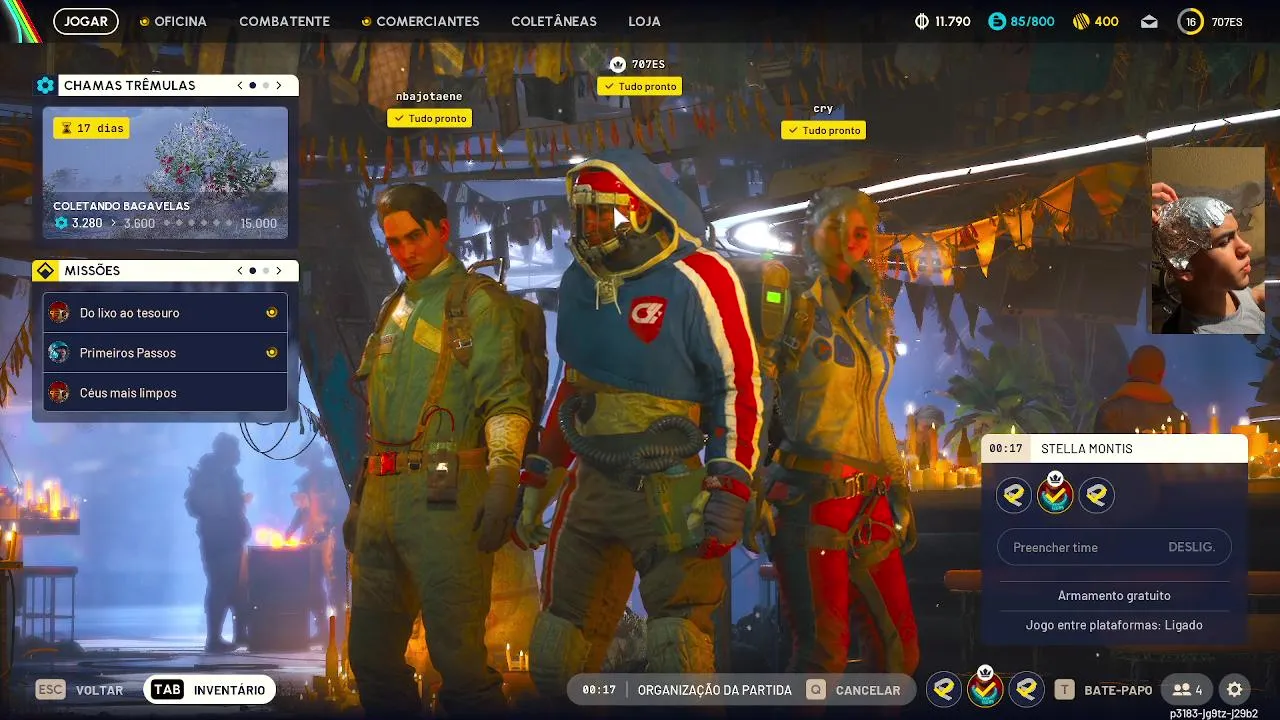Go to next Missões page
The width and height of the screenshot is (1280, 720).
coord(279,271)
